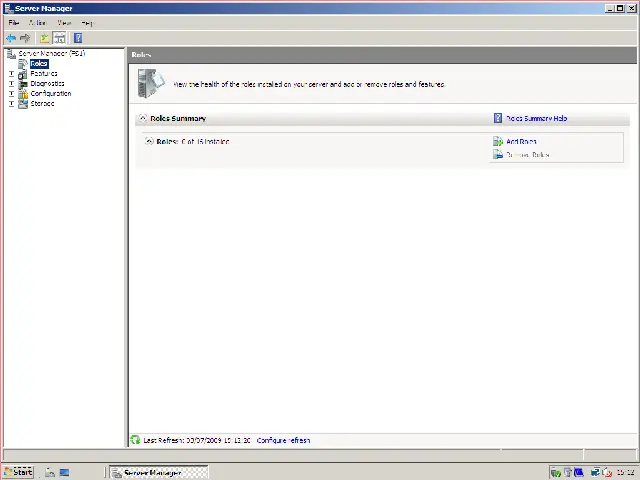Image resolution: width=640 pixels, height=480 pixels.
Task: Select the Roles tree item label
Action: click(x=39, y=64)
